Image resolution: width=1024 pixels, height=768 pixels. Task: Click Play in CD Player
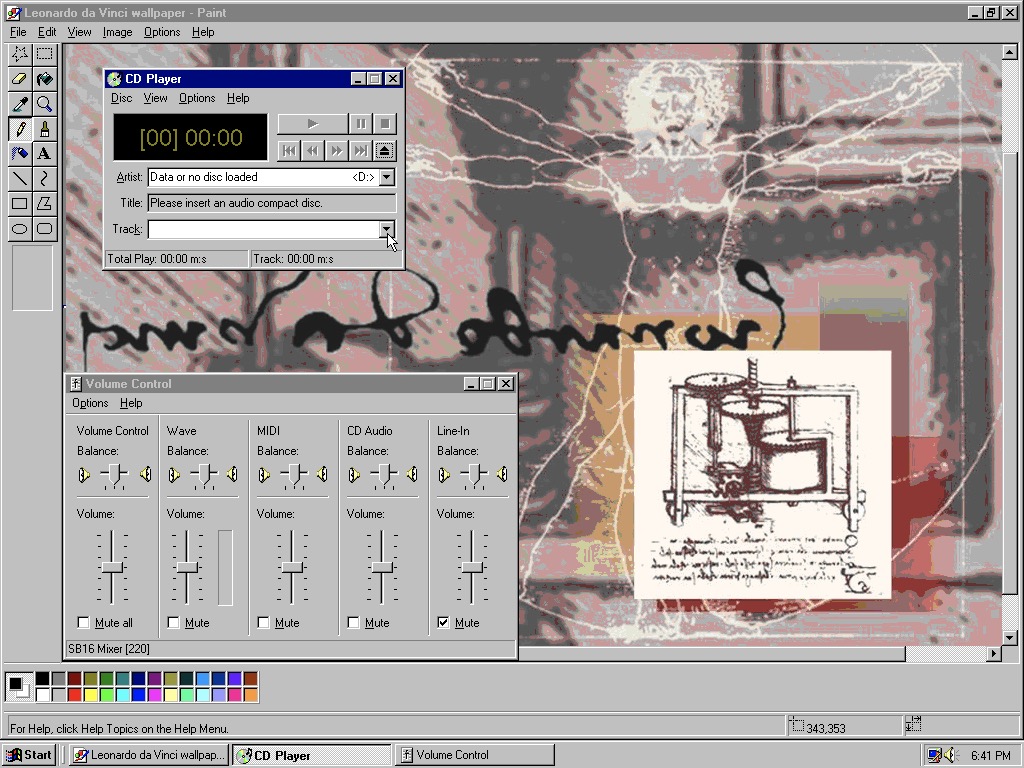(313, 123)
